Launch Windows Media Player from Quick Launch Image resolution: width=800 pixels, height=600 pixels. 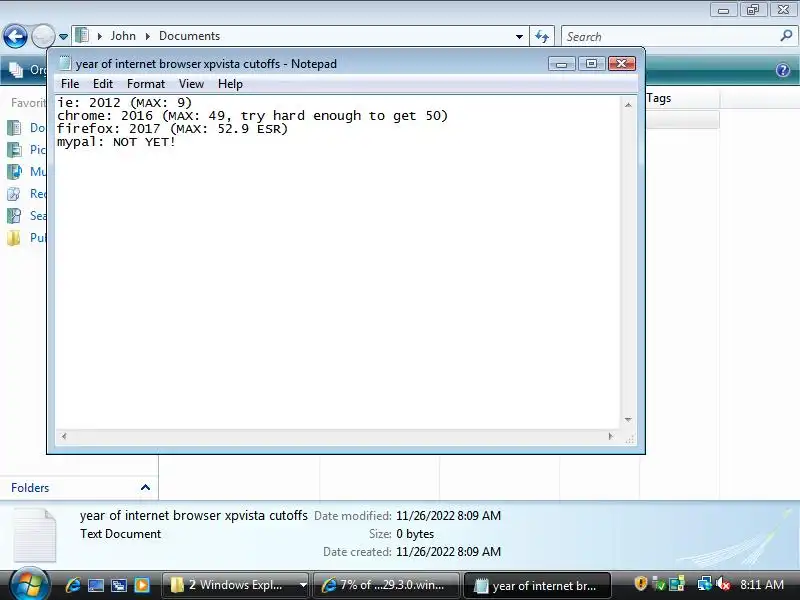[142, 585]
